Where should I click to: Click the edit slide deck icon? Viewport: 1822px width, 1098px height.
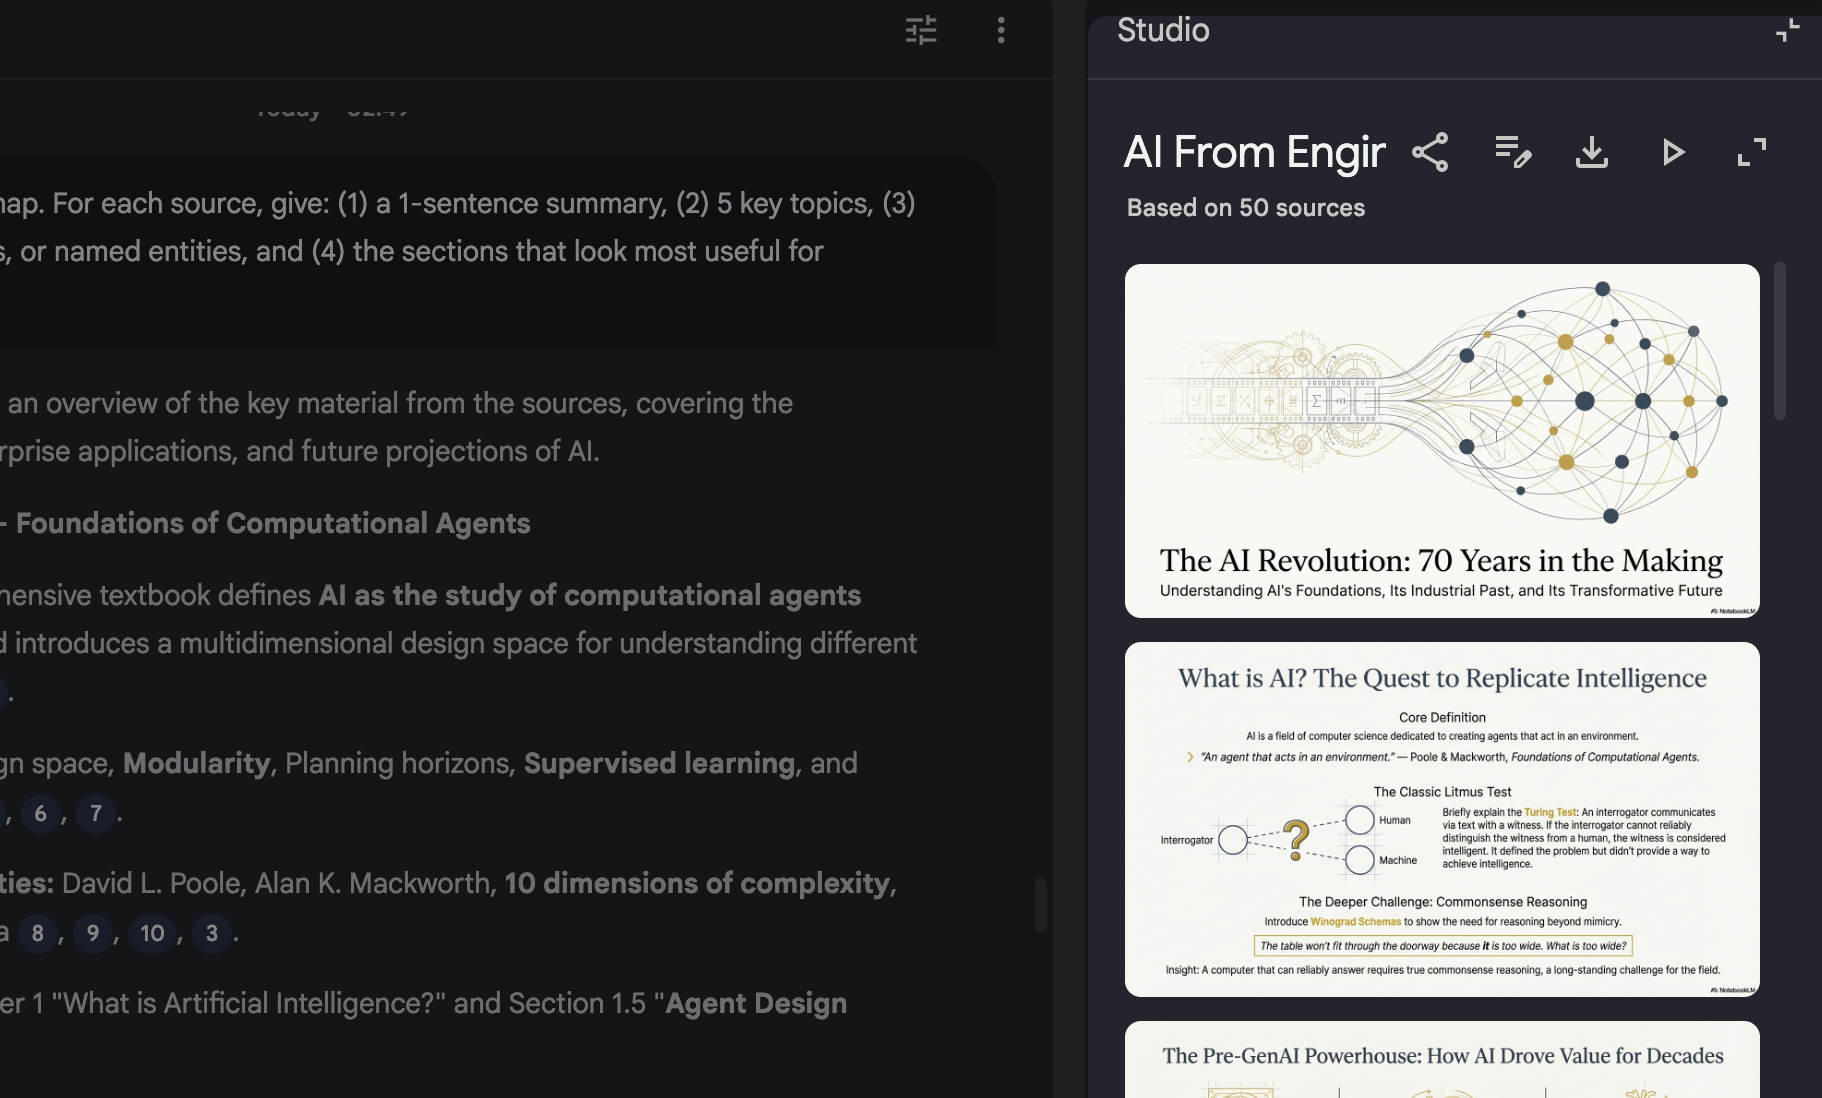pyautogui.click(x=1512, y=152)
